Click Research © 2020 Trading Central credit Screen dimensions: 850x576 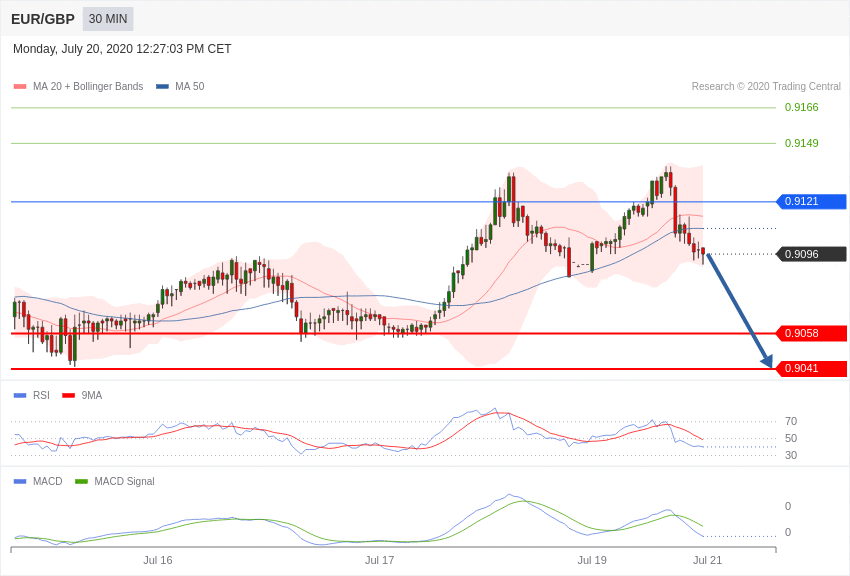pos(766,87)
